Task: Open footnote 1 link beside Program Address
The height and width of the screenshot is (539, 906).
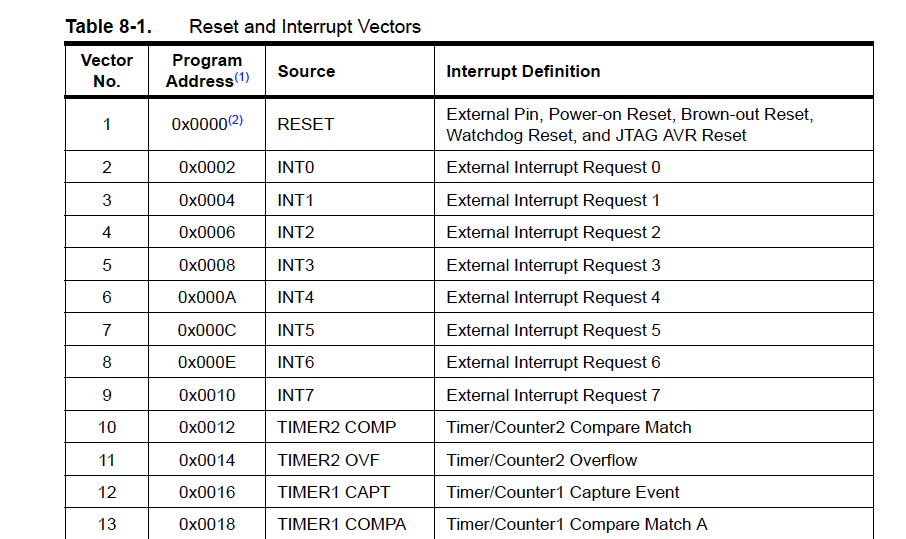Action: click(242, 78)
